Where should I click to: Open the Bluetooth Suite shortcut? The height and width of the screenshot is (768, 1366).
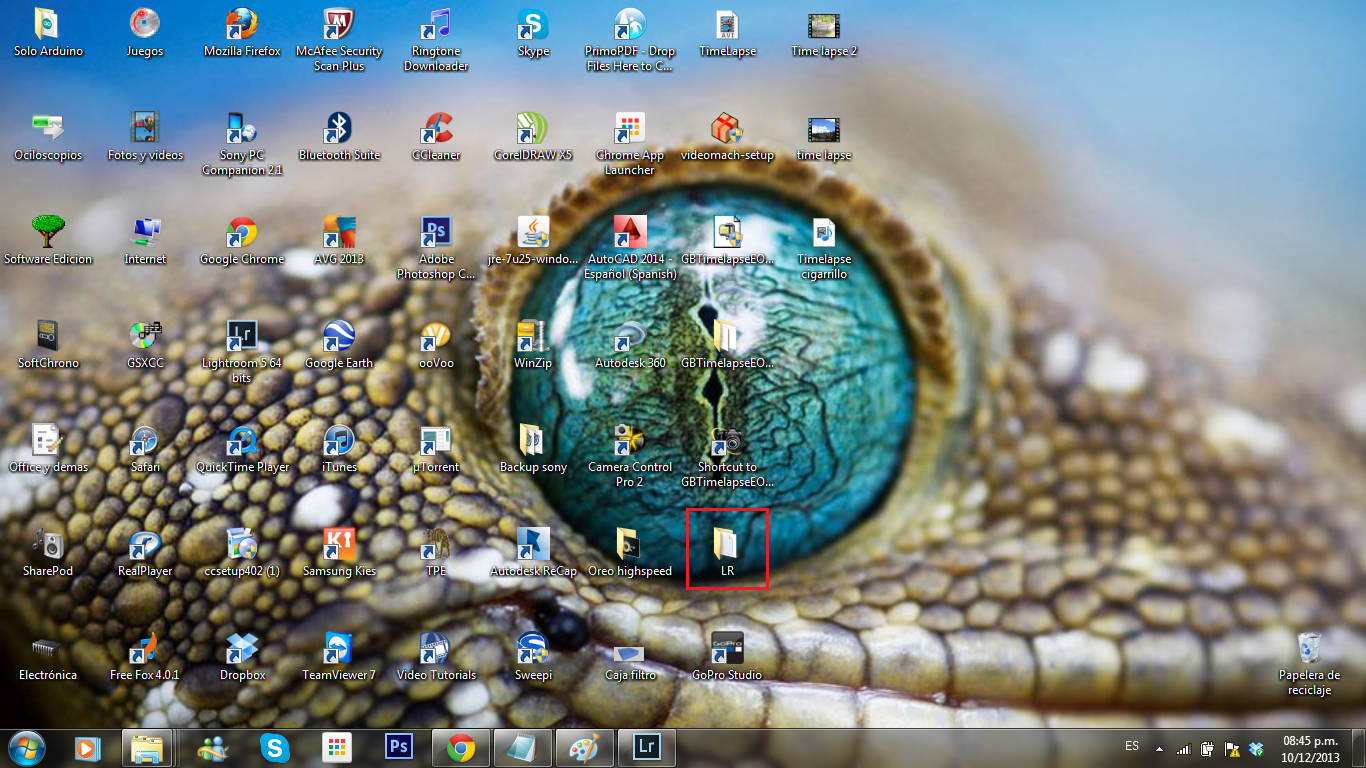click(x=339, y=137)
